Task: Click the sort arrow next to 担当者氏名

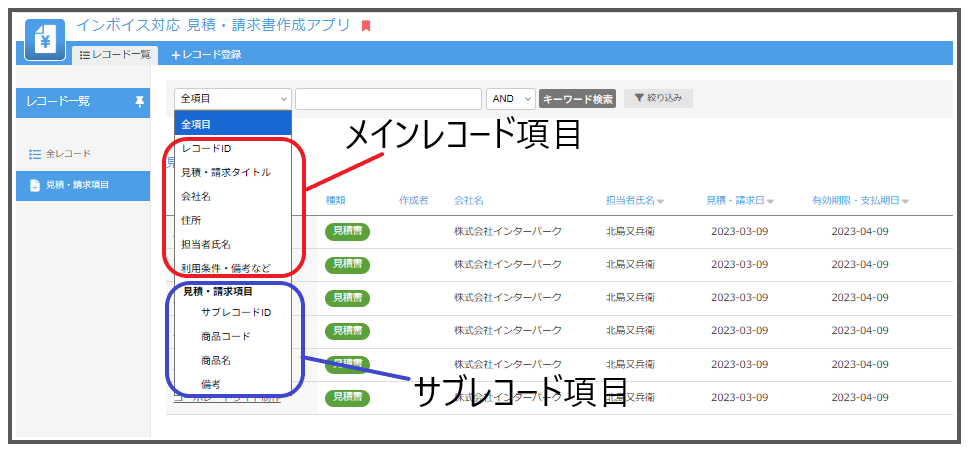Action: point(661,201)
